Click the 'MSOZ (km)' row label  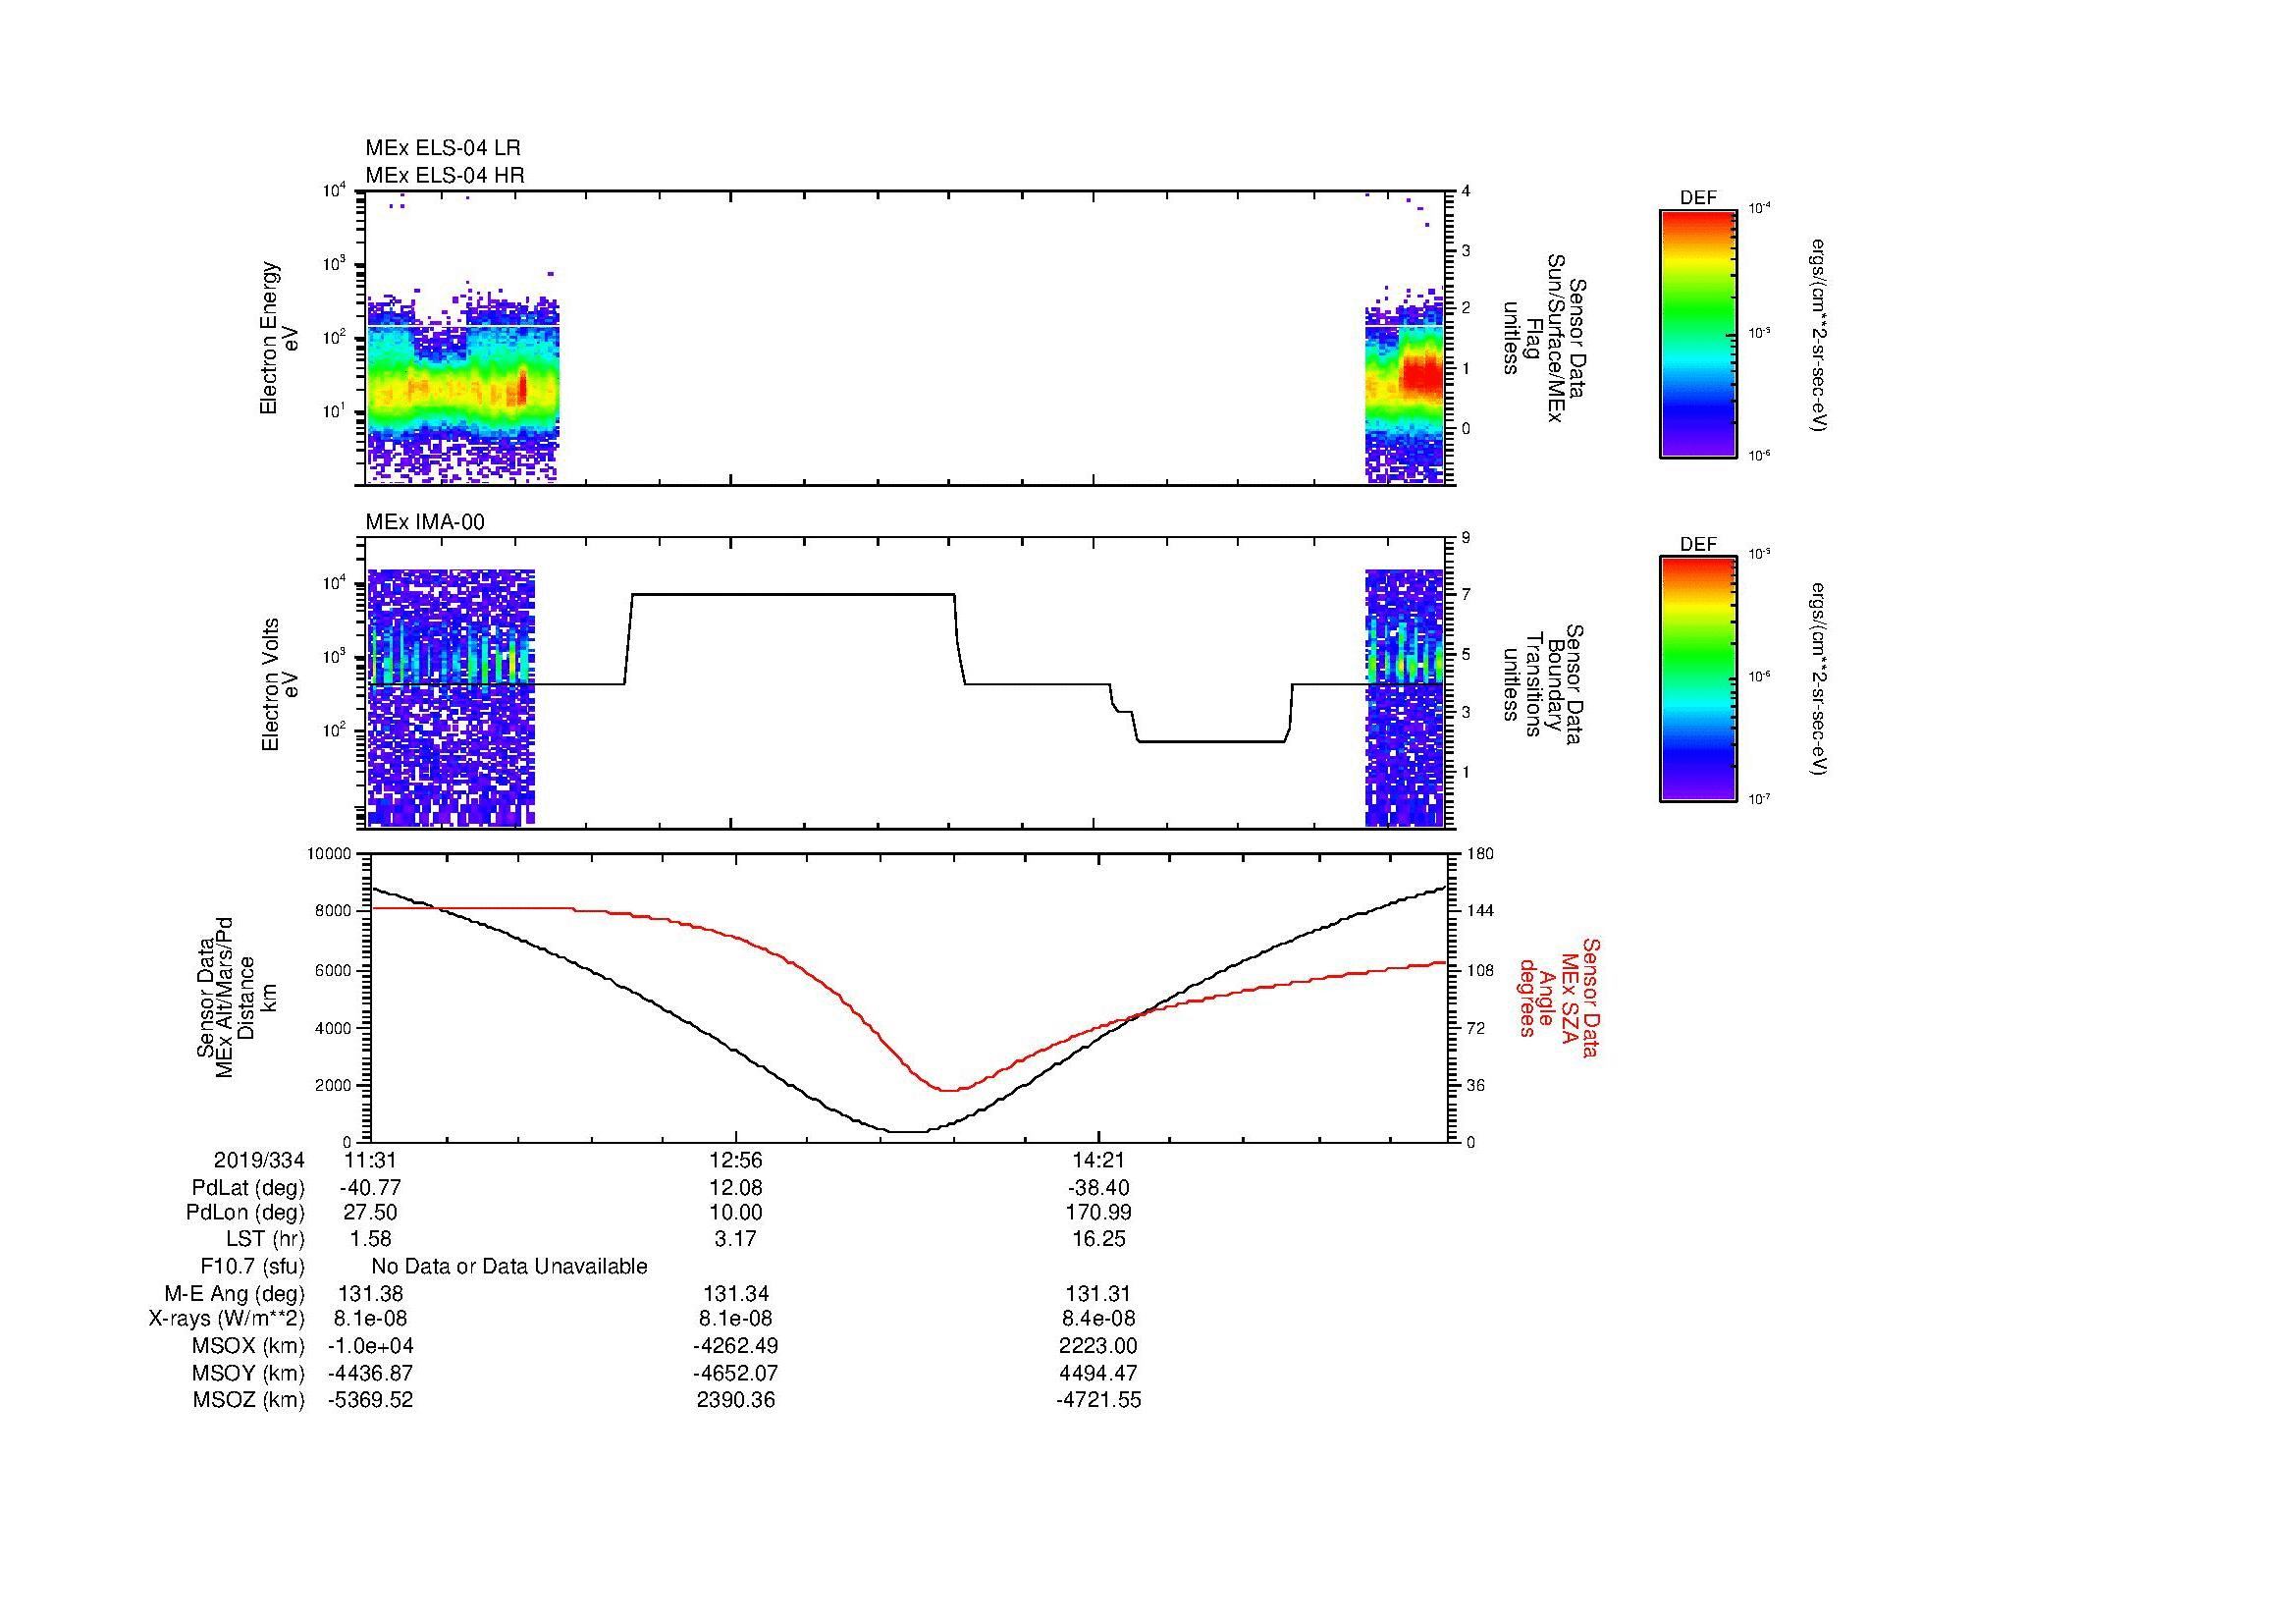(x=248, y=1400)
